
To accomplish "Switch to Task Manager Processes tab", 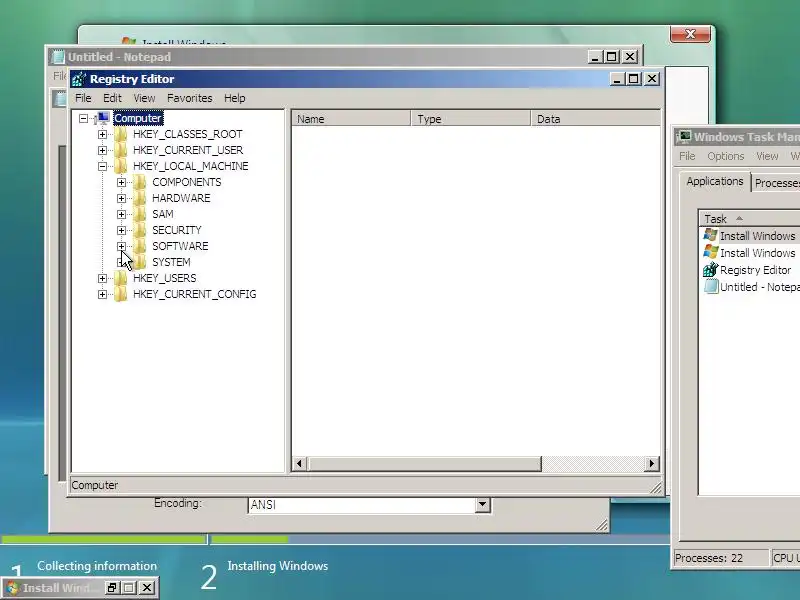I will tap(777, 183).
